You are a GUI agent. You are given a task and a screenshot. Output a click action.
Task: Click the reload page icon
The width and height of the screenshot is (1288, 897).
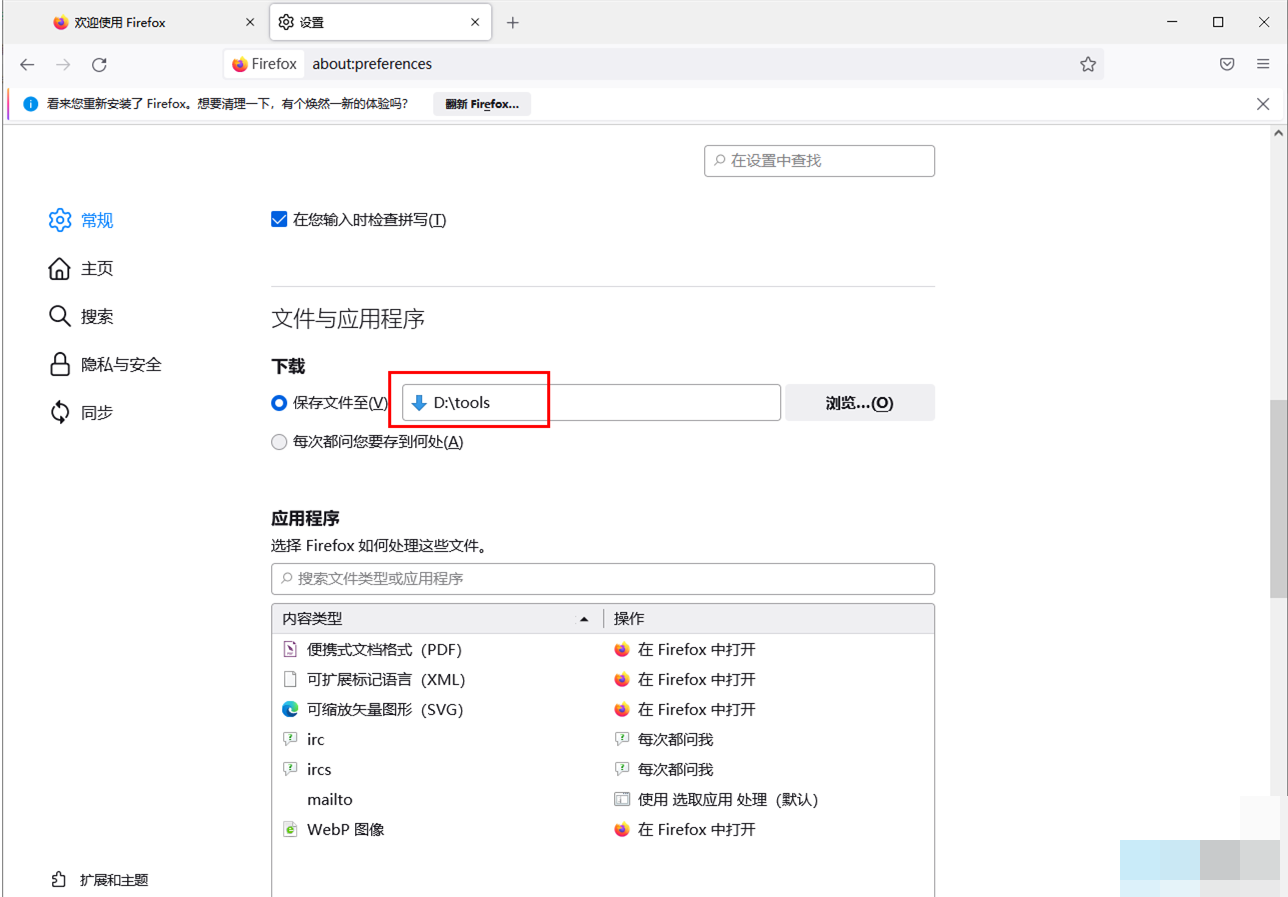coord(99,64)
